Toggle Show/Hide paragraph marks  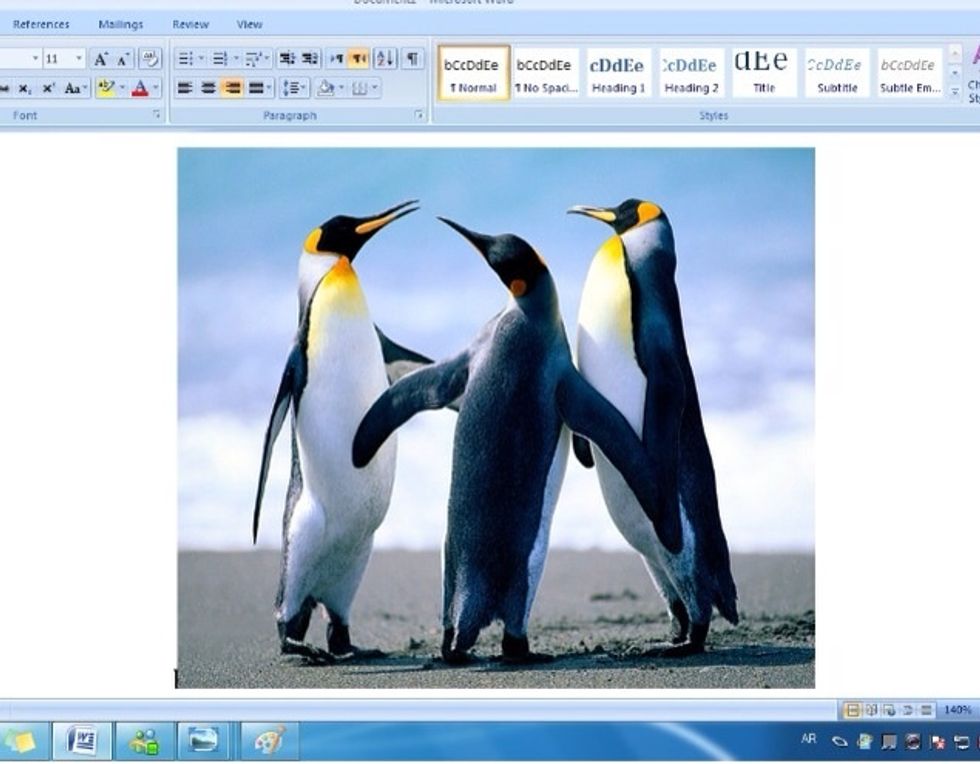412,59
